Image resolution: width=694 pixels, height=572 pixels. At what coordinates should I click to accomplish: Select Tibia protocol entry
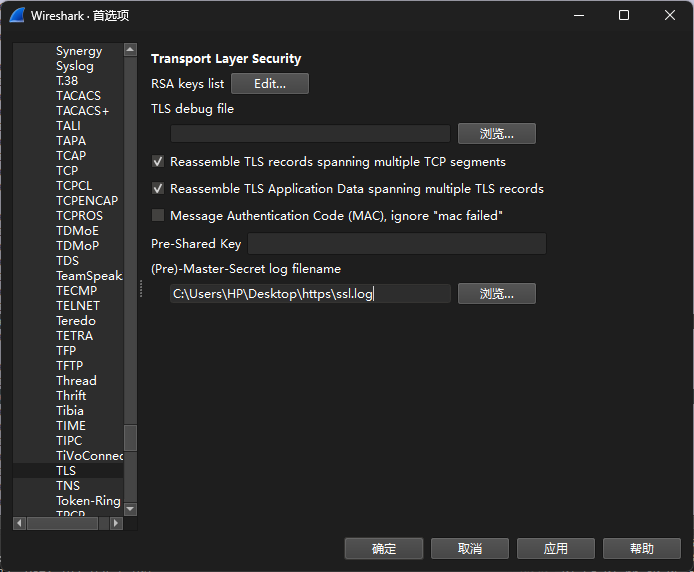(x=69, y=411)
